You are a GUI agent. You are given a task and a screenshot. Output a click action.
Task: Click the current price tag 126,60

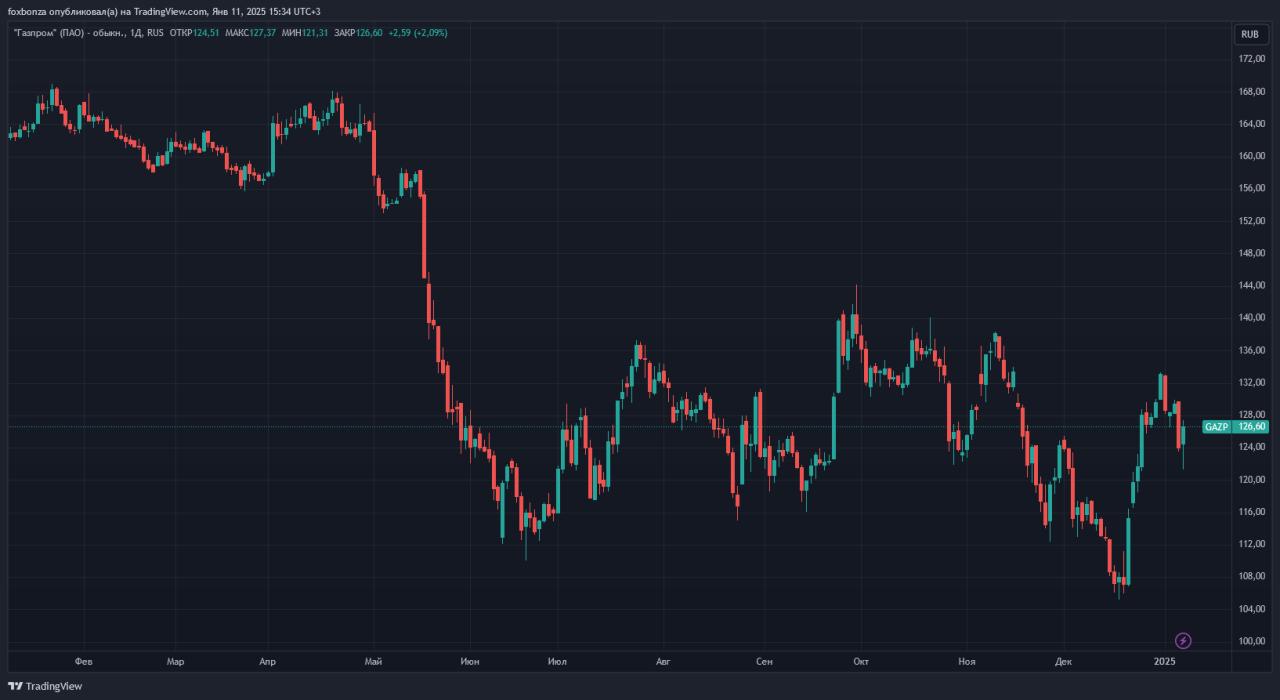(x=1252, y=427)
